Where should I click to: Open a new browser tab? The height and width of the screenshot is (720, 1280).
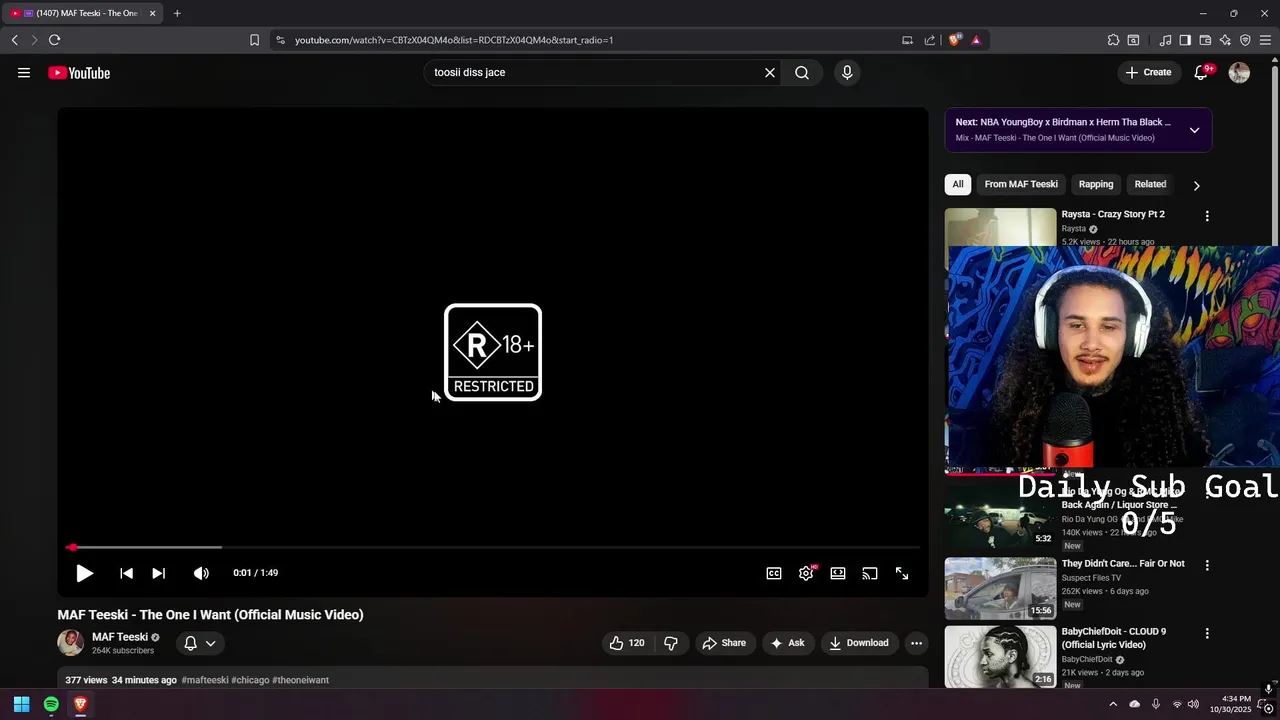[x=177, y=13]
